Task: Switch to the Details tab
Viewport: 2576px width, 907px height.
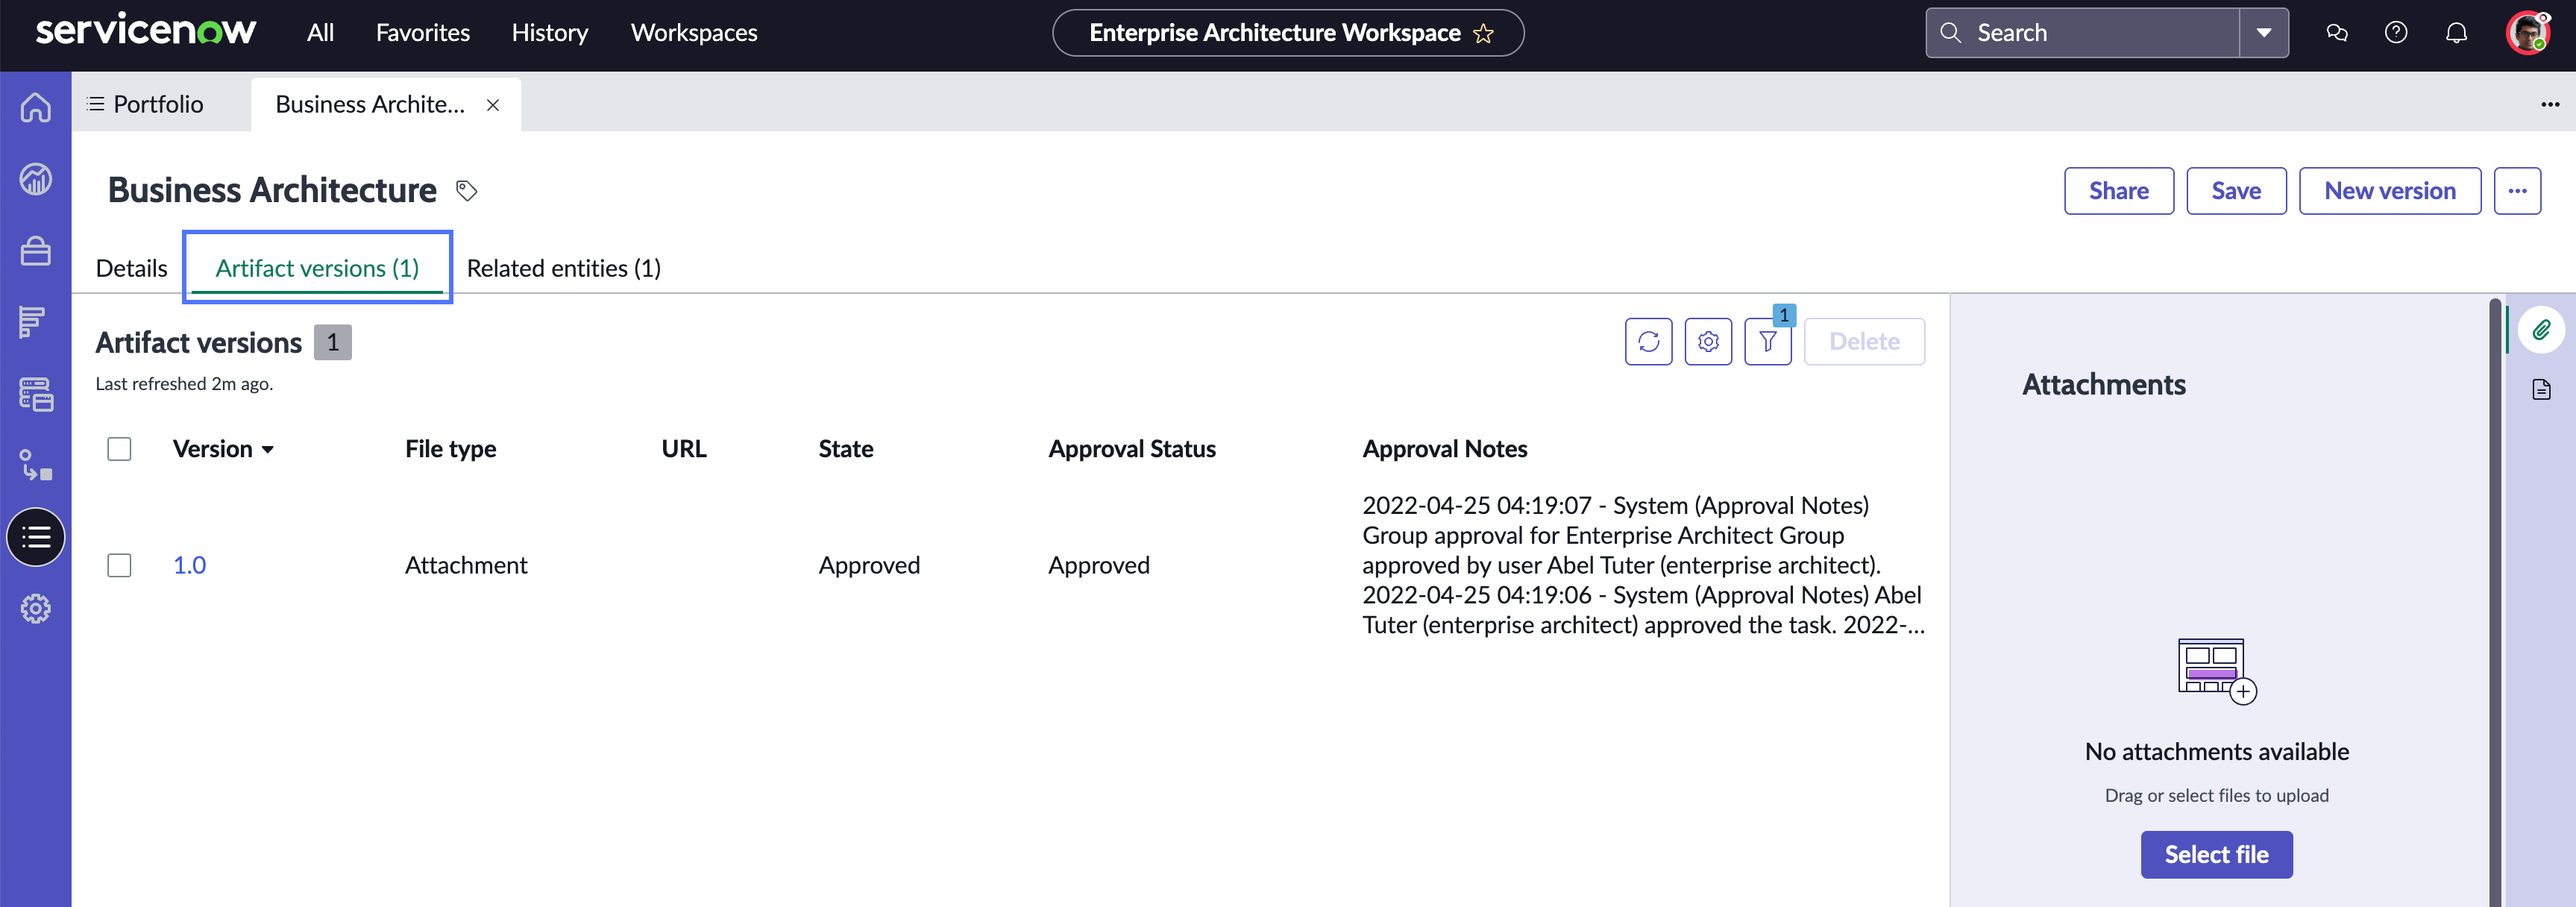Action: (132, 268)
